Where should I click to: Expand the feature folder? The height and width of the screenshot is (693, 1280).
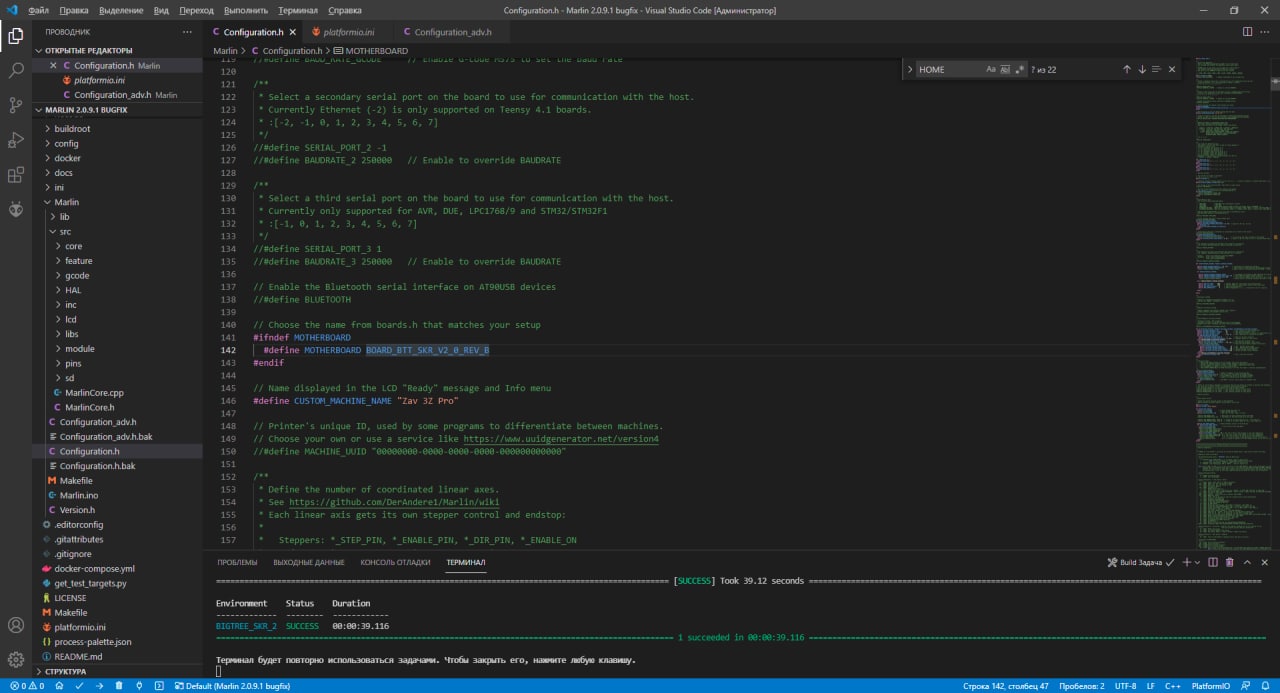click(117, 261)
